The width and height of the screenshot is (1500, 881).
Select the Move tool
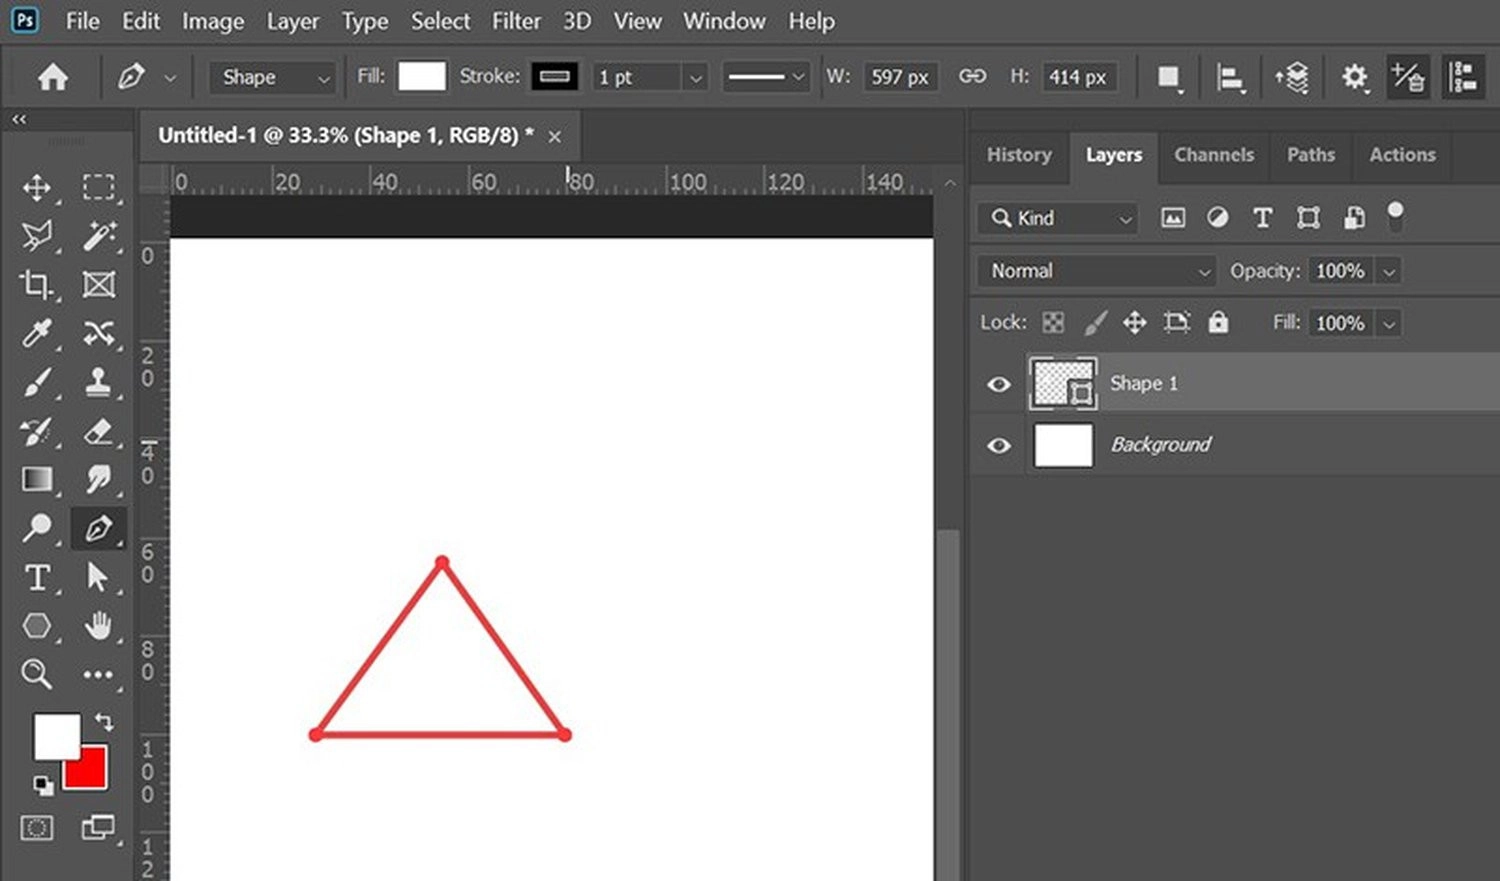(x=37, y=188)
